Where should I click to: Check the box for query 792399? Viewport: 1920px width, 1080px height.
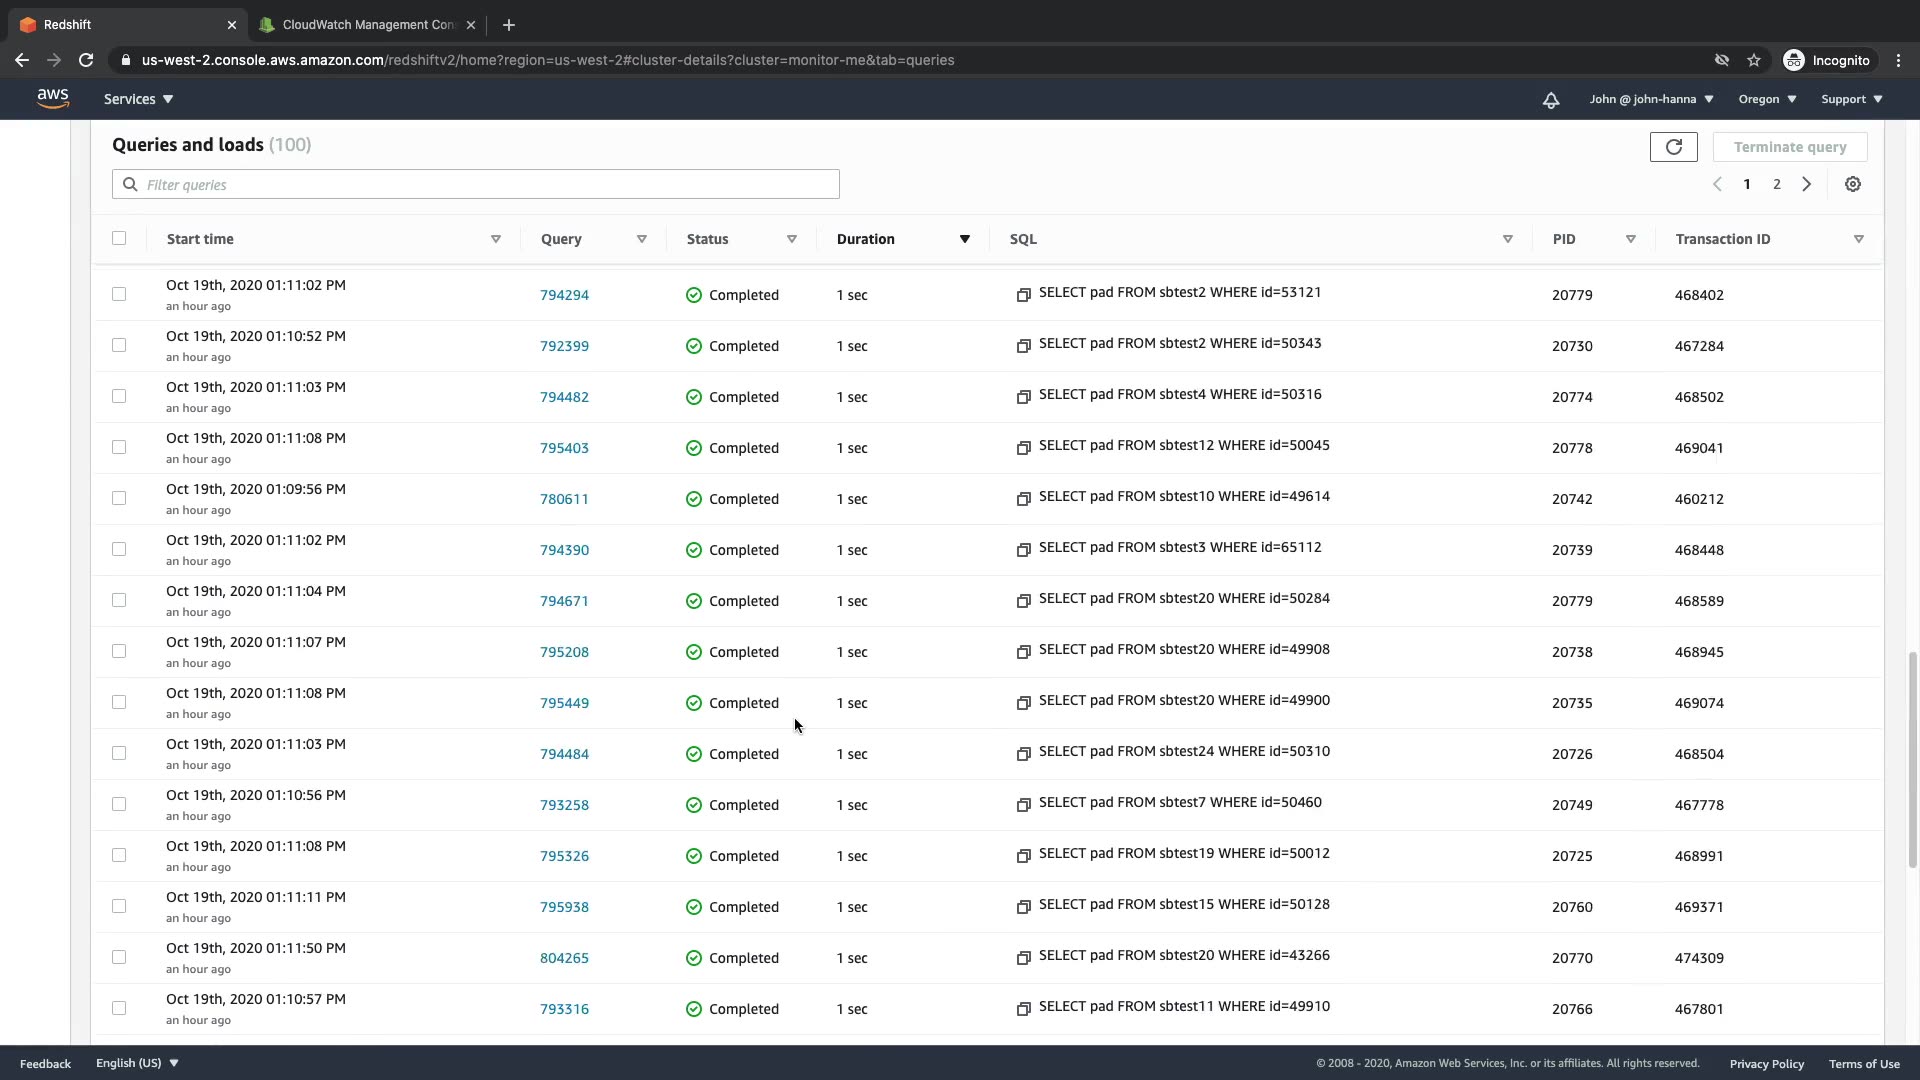[119, 345]
